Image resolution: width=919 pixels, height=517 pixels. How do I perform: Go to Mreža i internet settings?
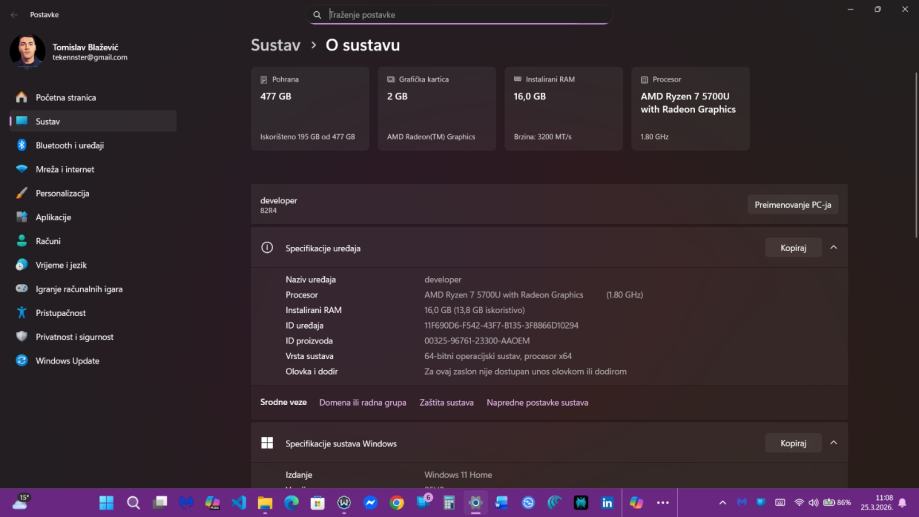coord(93,169)
